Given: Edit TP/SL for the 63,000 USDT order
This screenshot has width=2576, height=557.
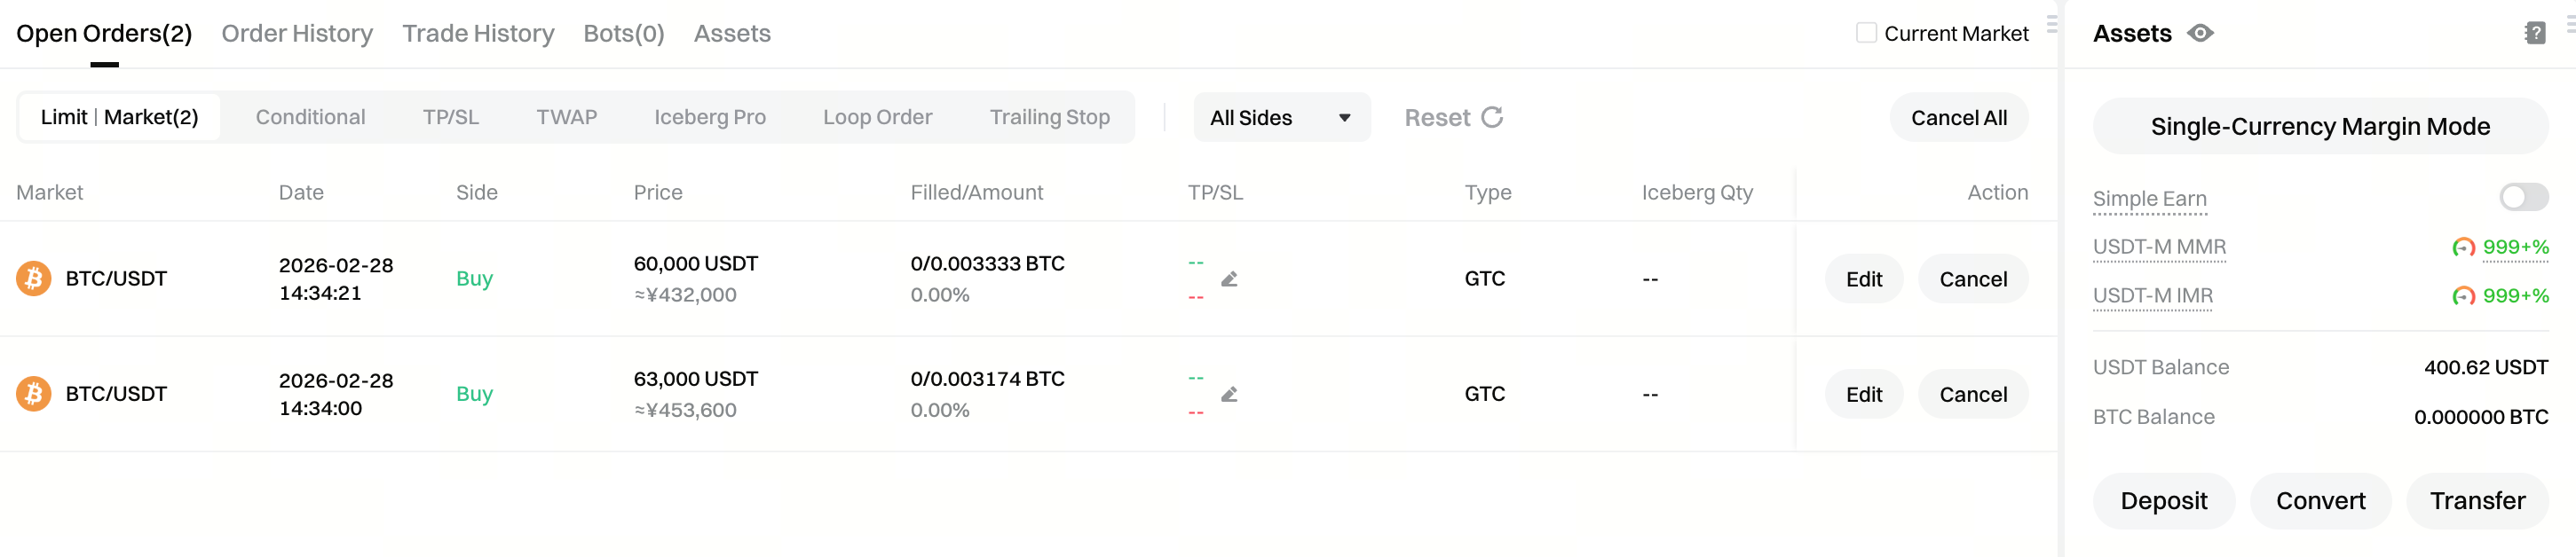Looking at the screenshot, I should [1229, 394].
